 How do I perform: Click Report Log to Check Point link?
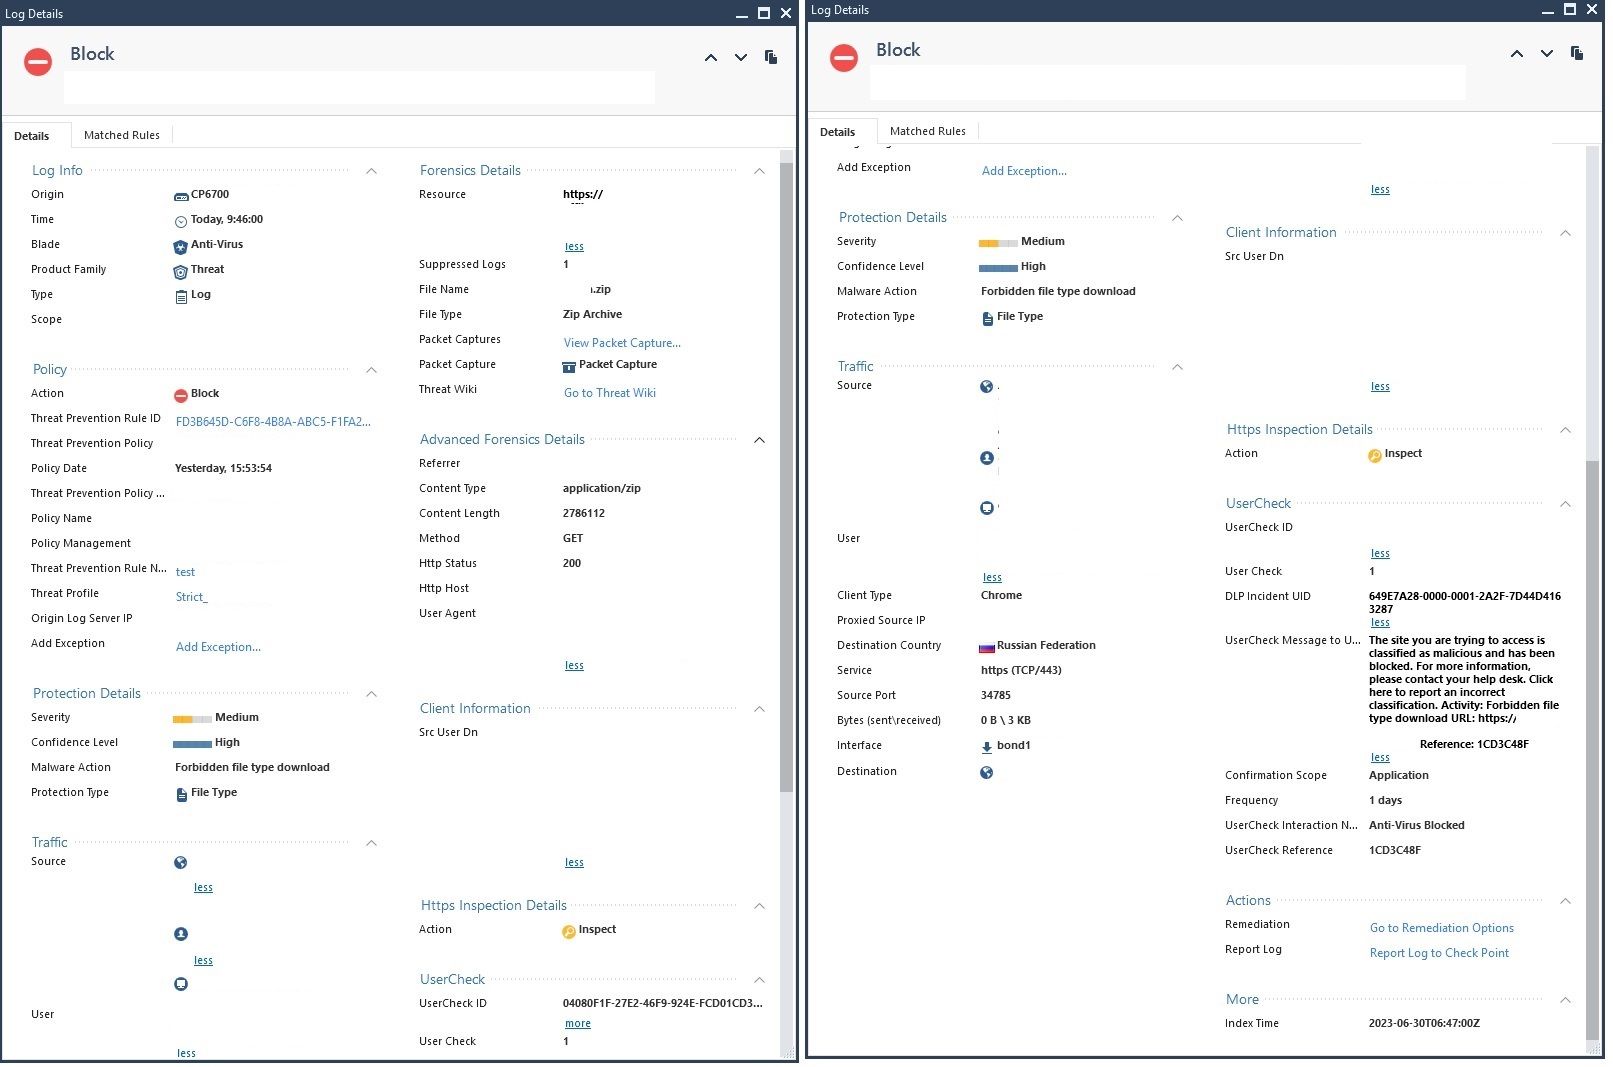[x=1439, y=953]
